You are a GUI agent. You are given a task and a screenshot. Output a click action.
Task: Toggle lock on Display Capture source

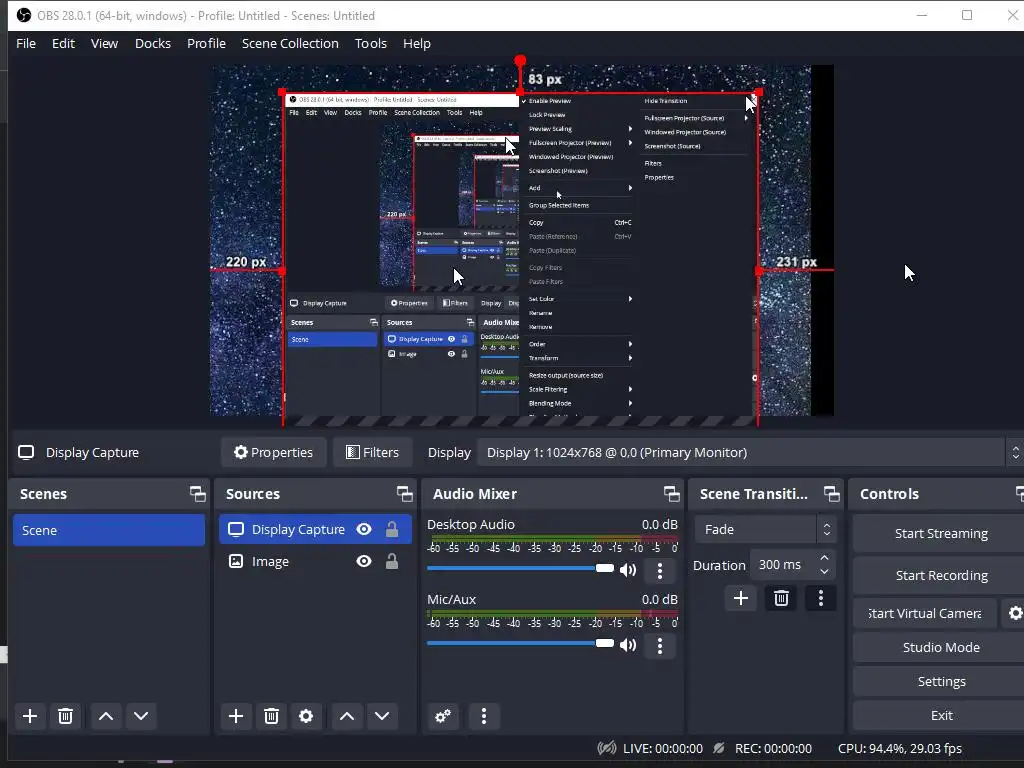click(392, 529)
